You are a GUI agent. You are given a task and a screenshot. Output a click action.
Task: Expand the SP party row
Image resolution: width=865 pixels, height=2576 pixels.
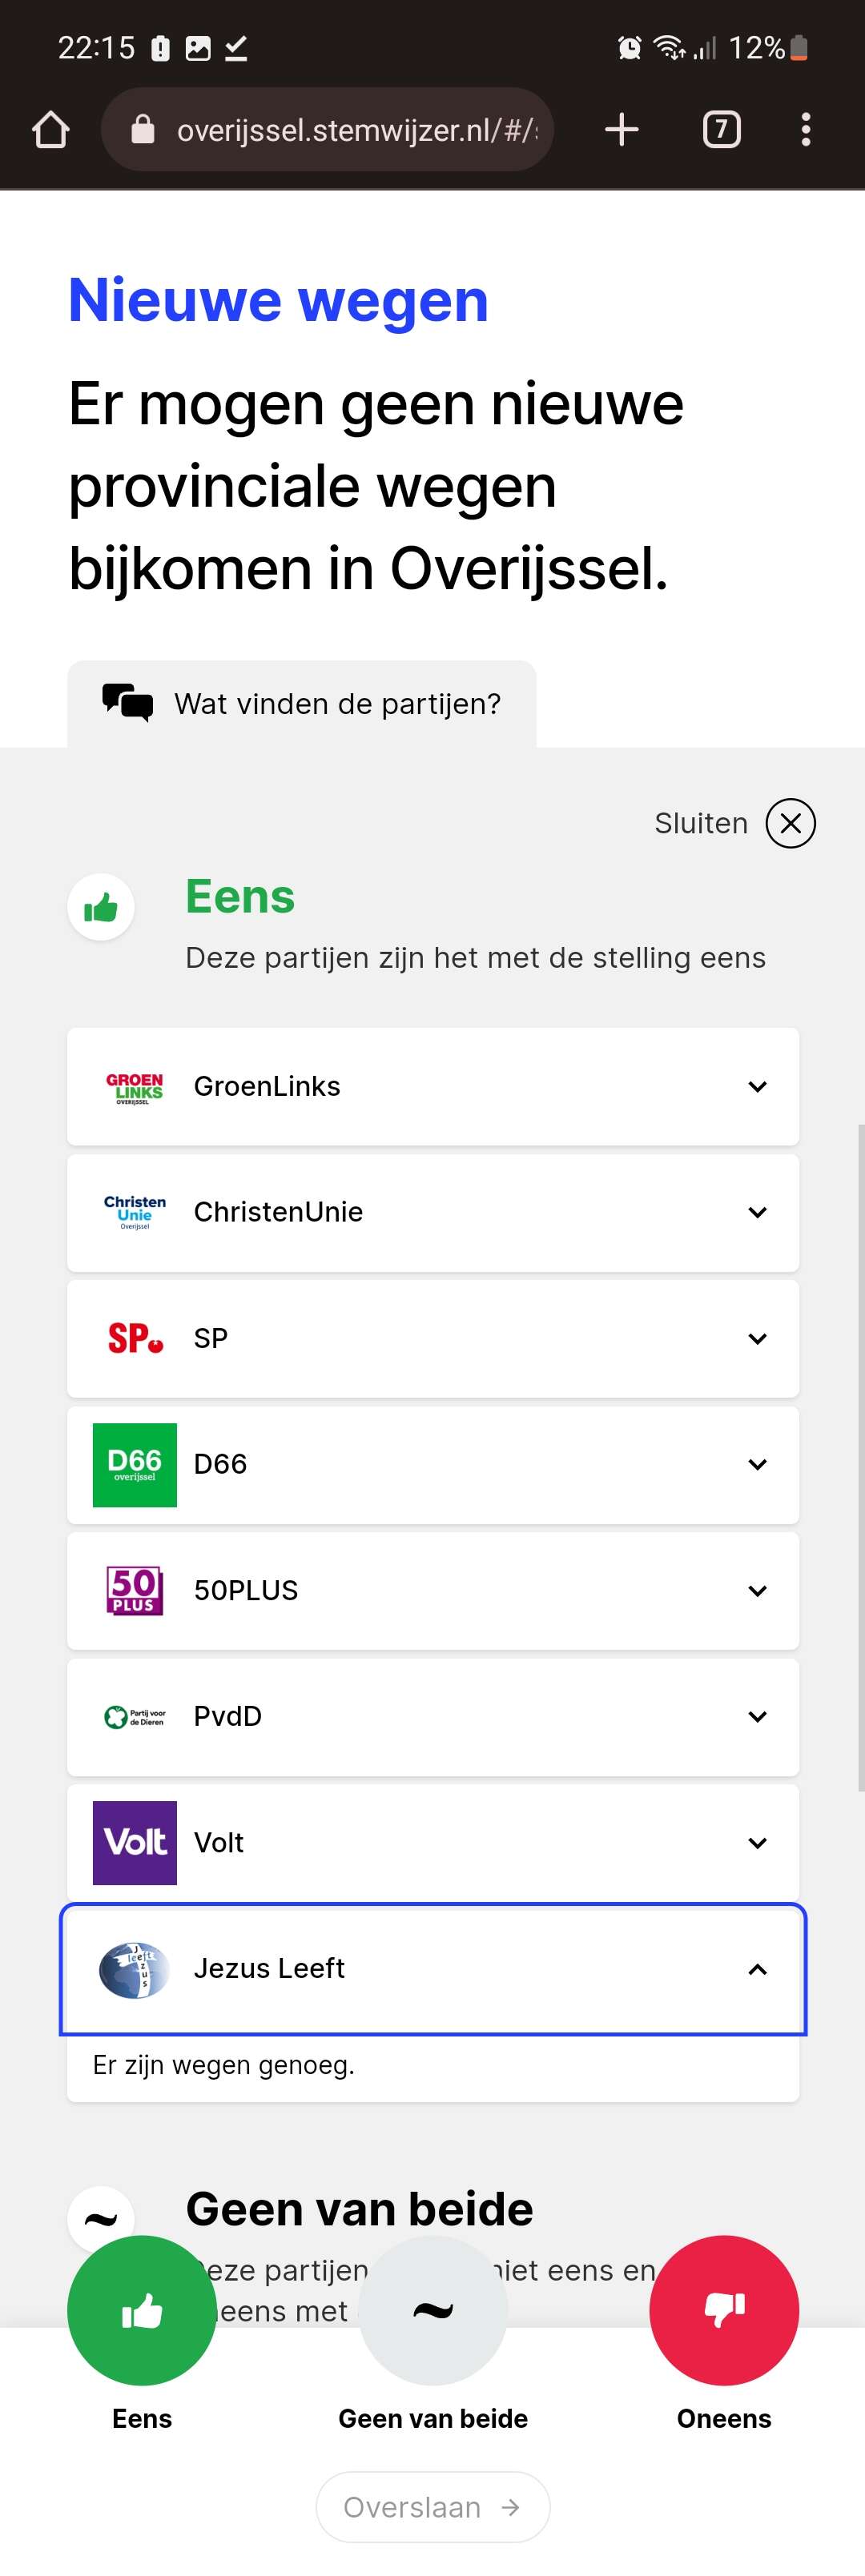pos(433,1338)
